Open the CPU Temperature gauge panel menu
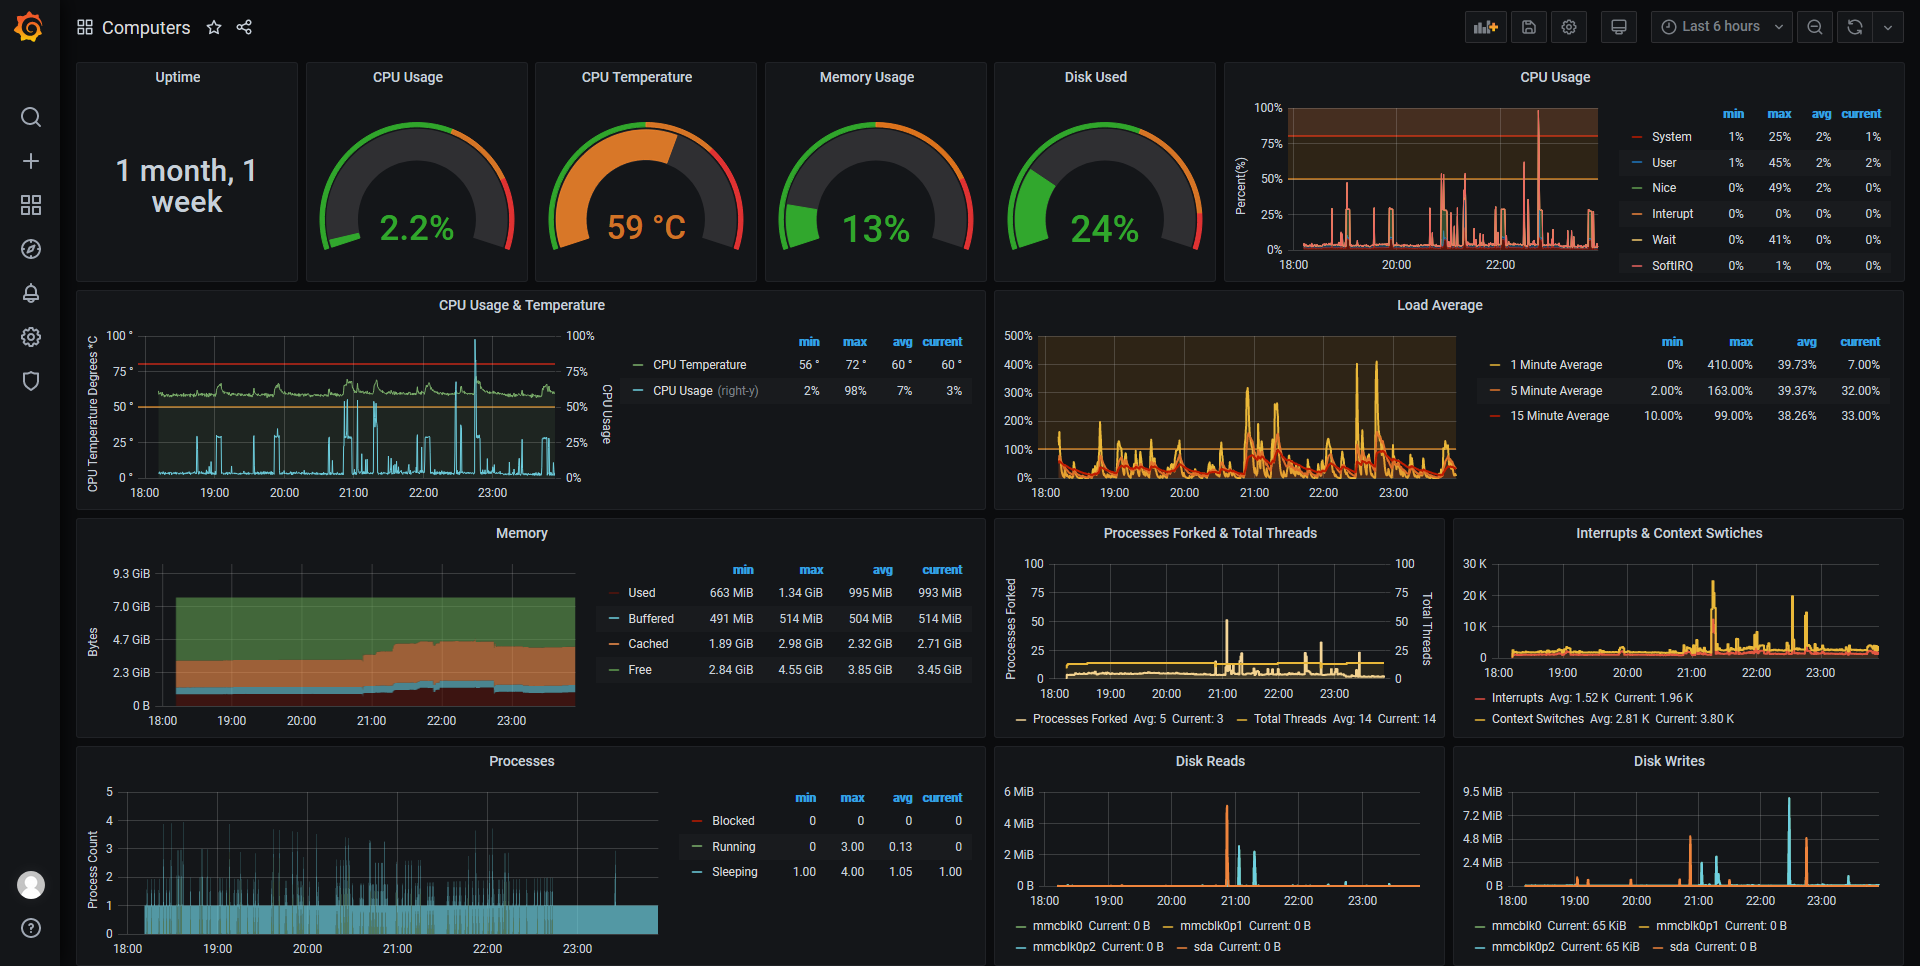The width and height of the screenshot is (1920, 966). [637, 77]
